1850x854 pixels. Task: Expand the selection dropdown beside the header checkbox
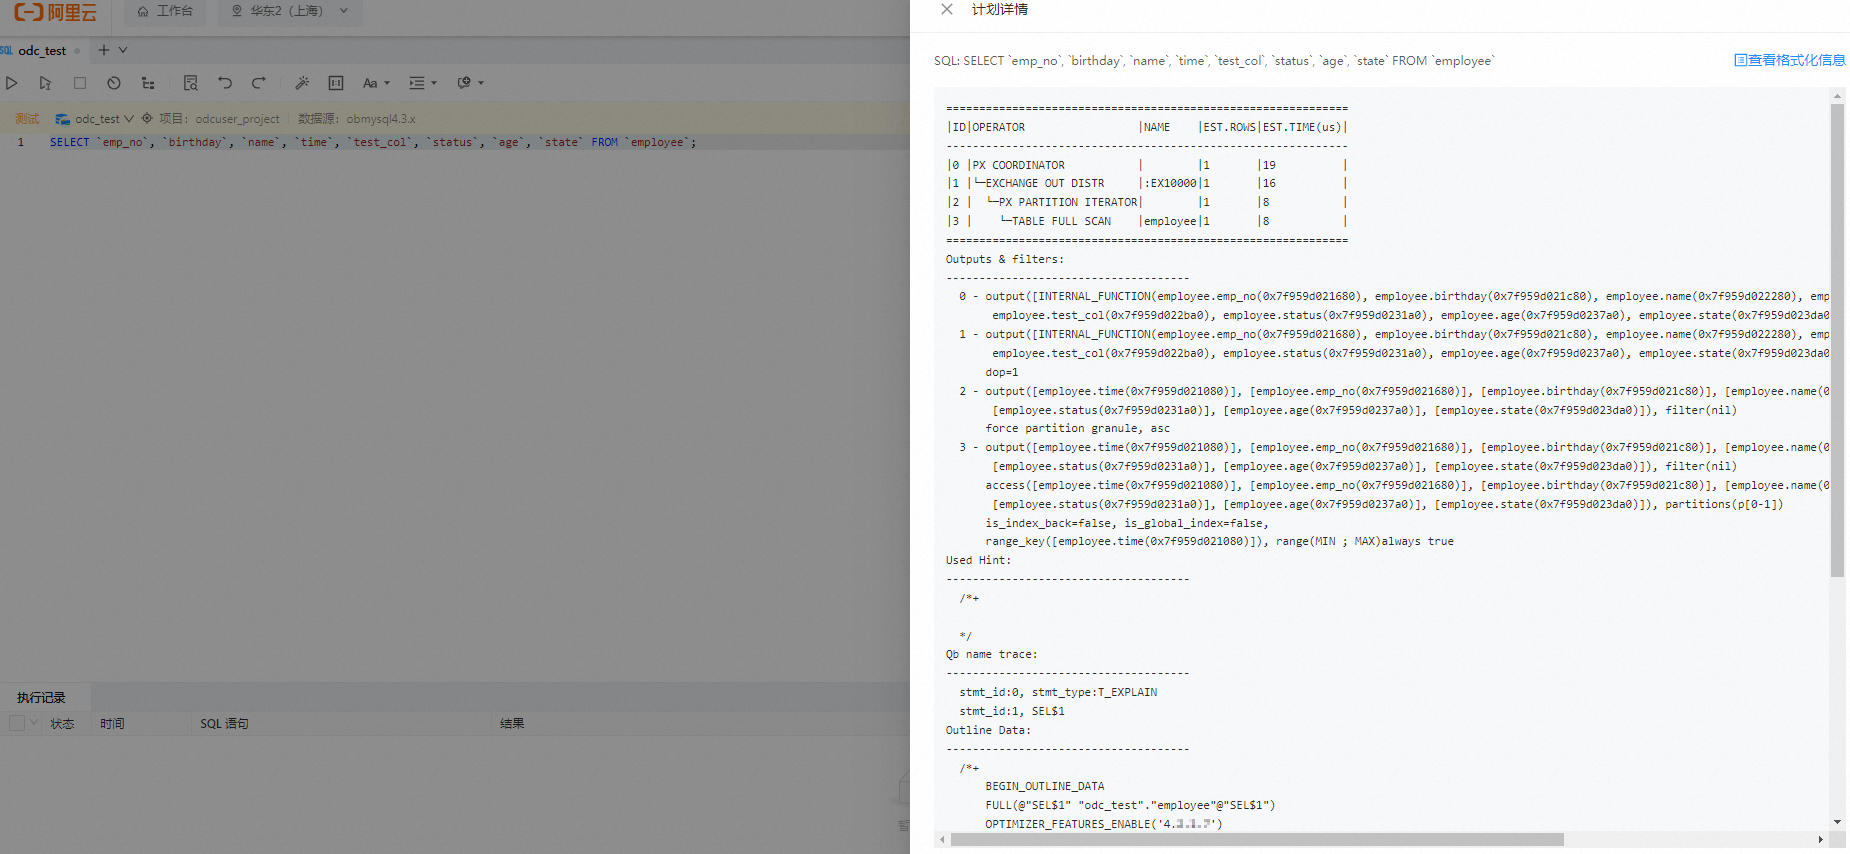(x=34, y=722)
